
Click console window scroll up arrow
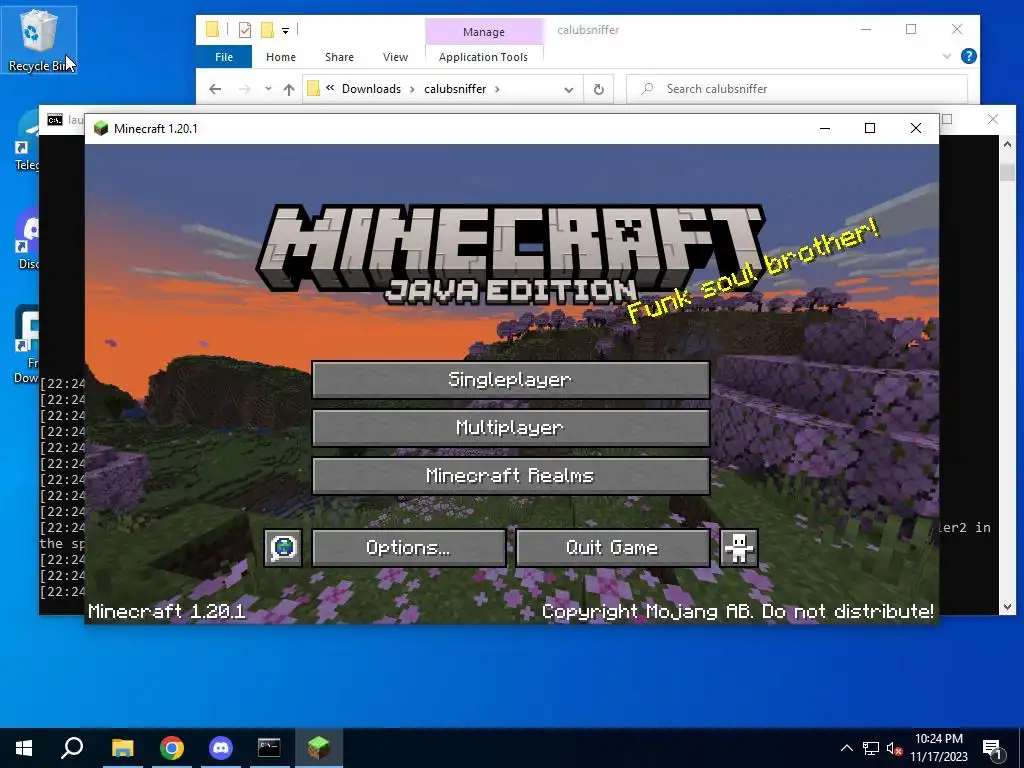click(x=1007, y=144)
